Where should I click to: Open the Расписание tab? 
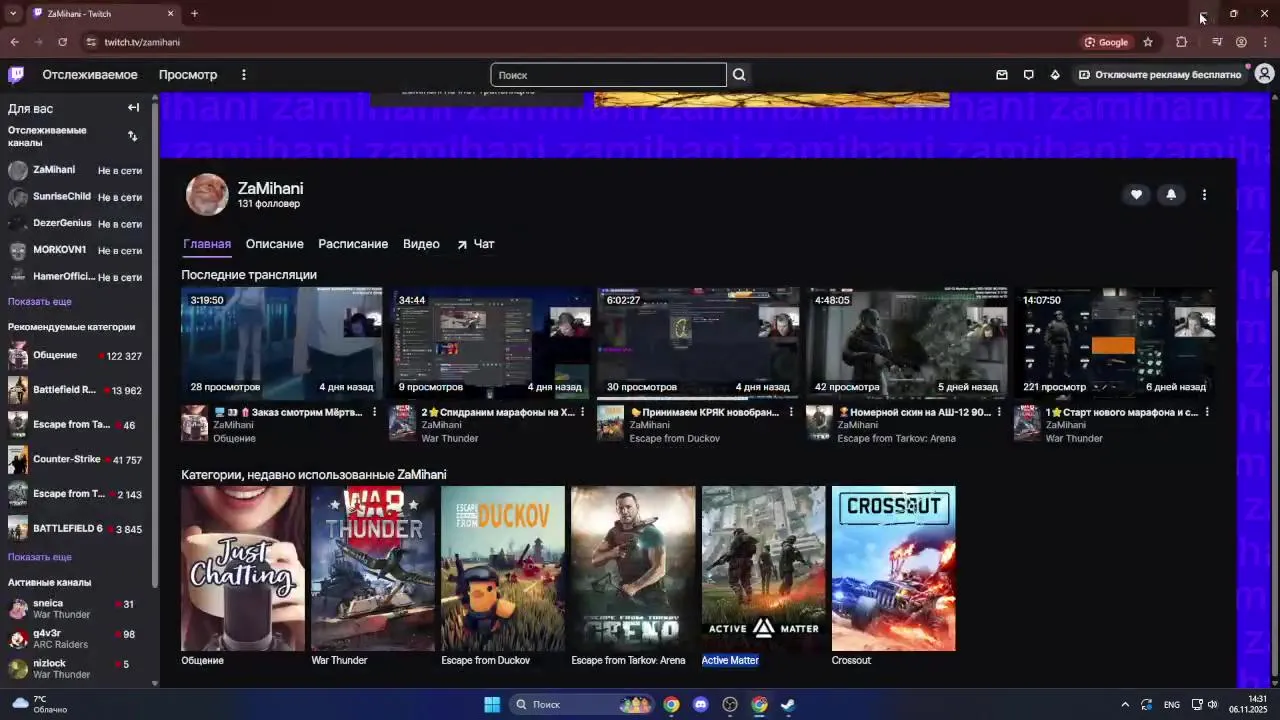pos(353,244)
